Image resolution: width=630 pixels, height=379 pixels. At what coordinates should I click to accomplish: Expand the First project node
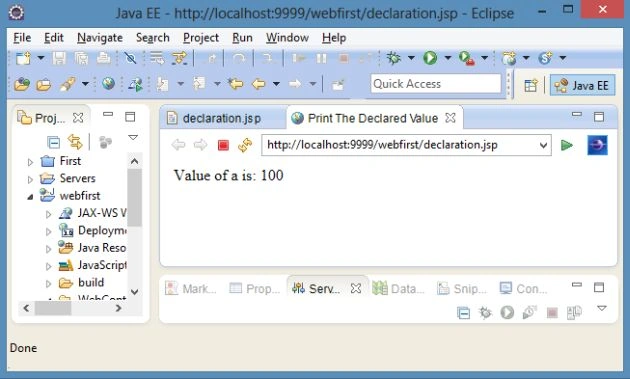coord(31,162)
